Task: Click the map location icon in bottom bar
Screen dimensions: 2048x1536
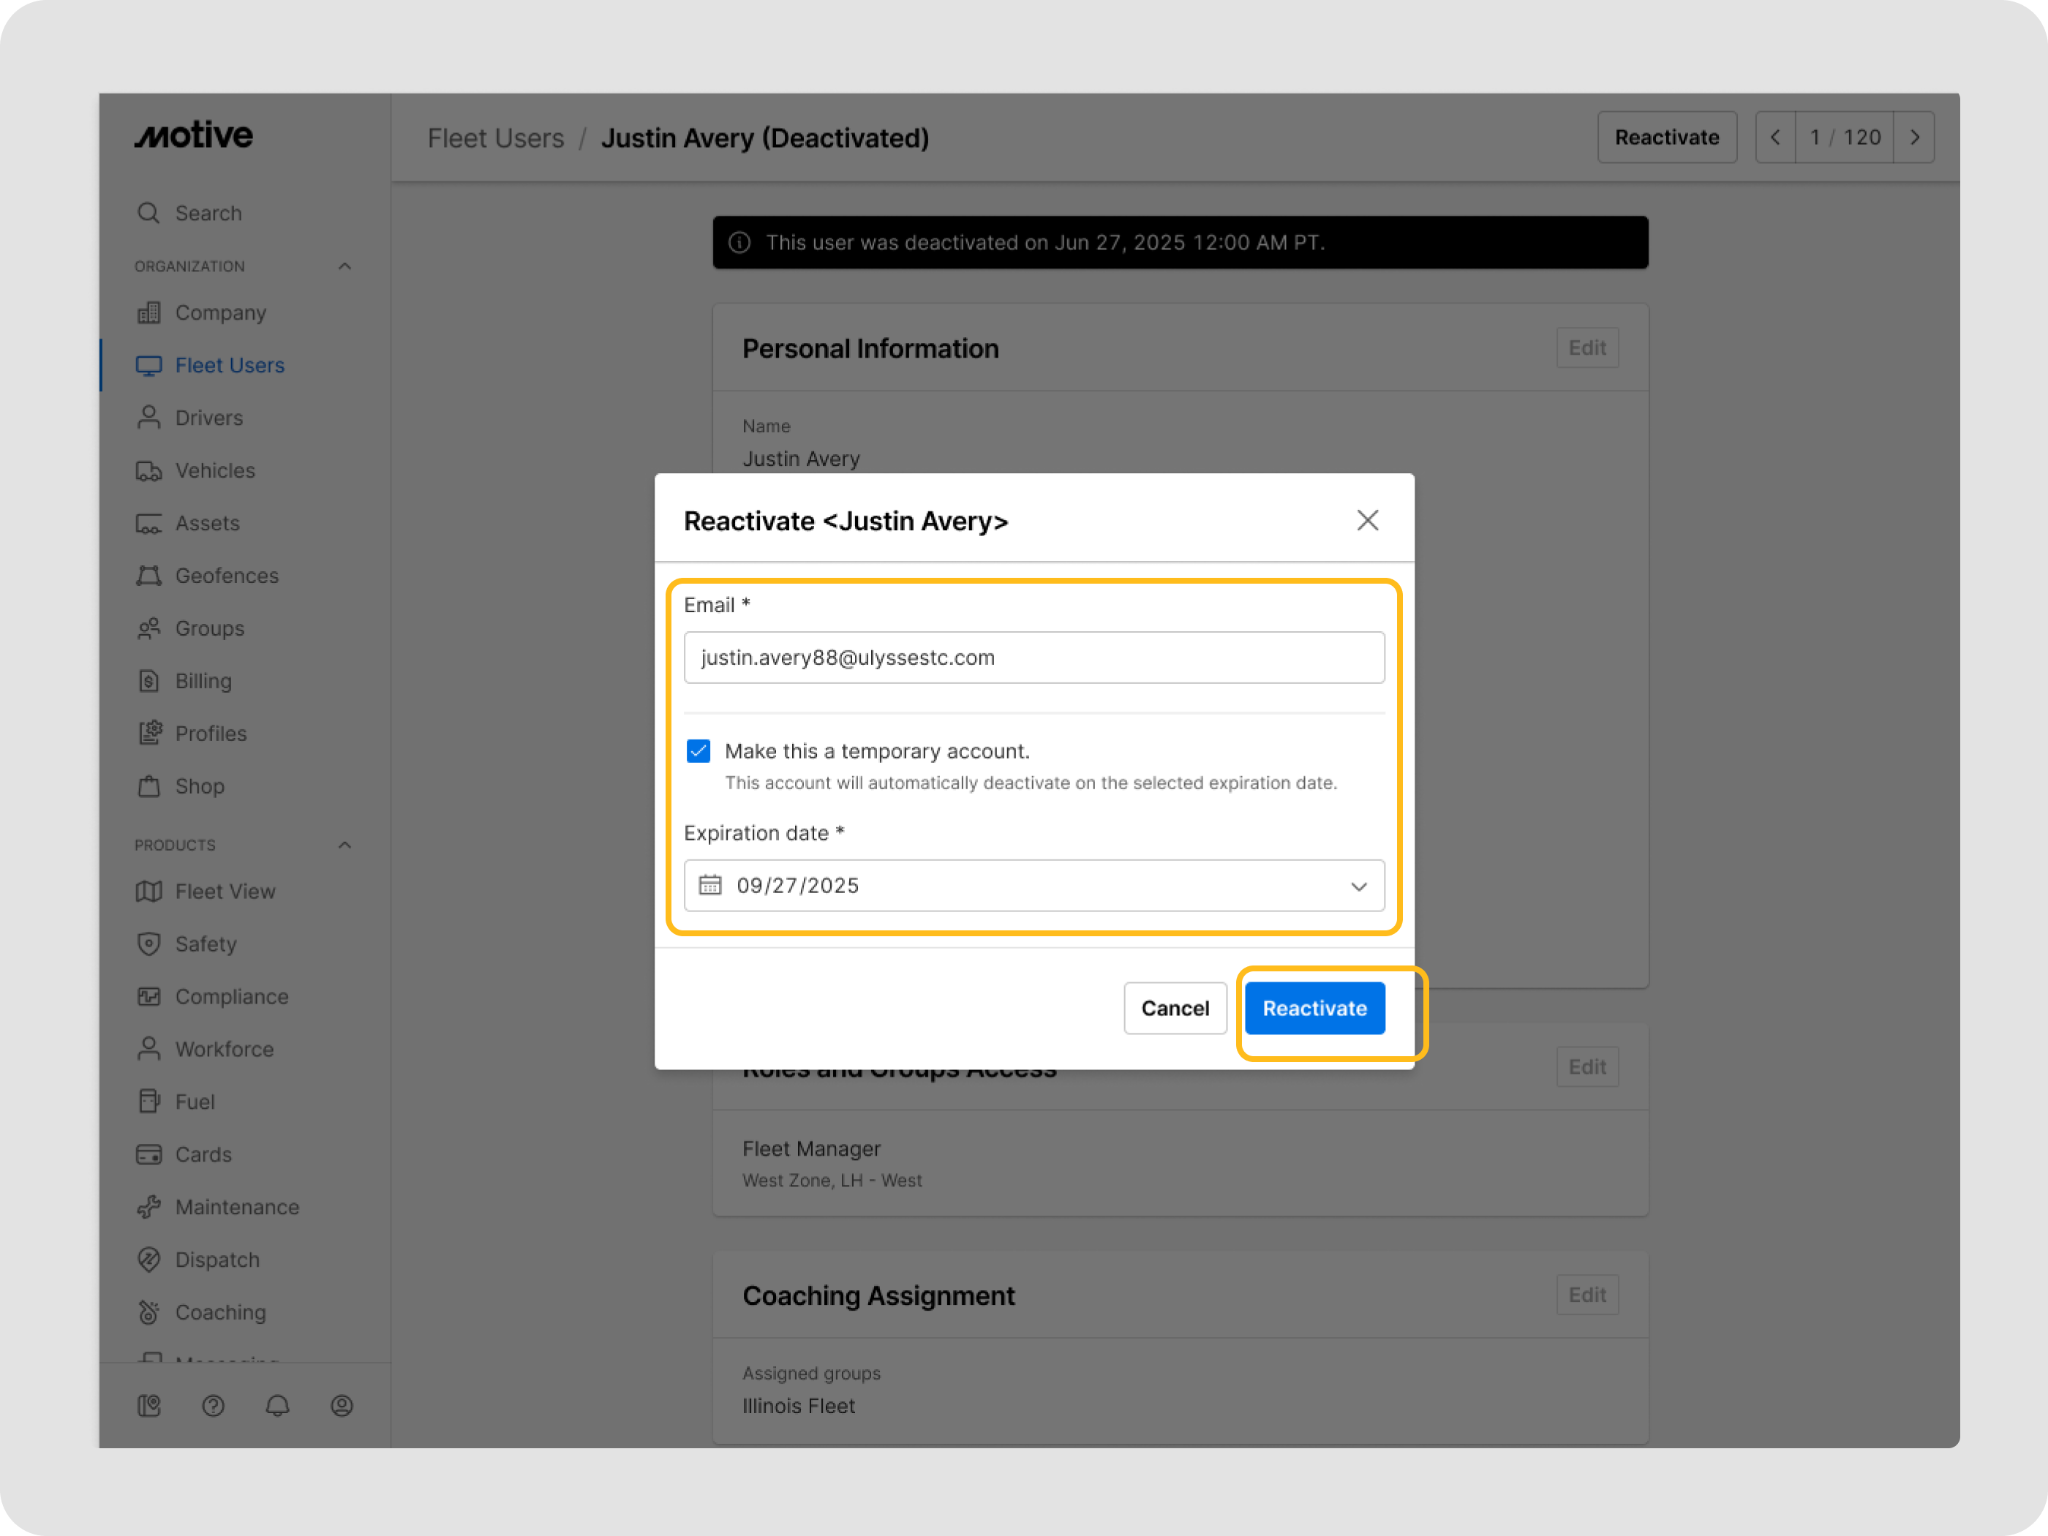Action: pos(149,1405)
